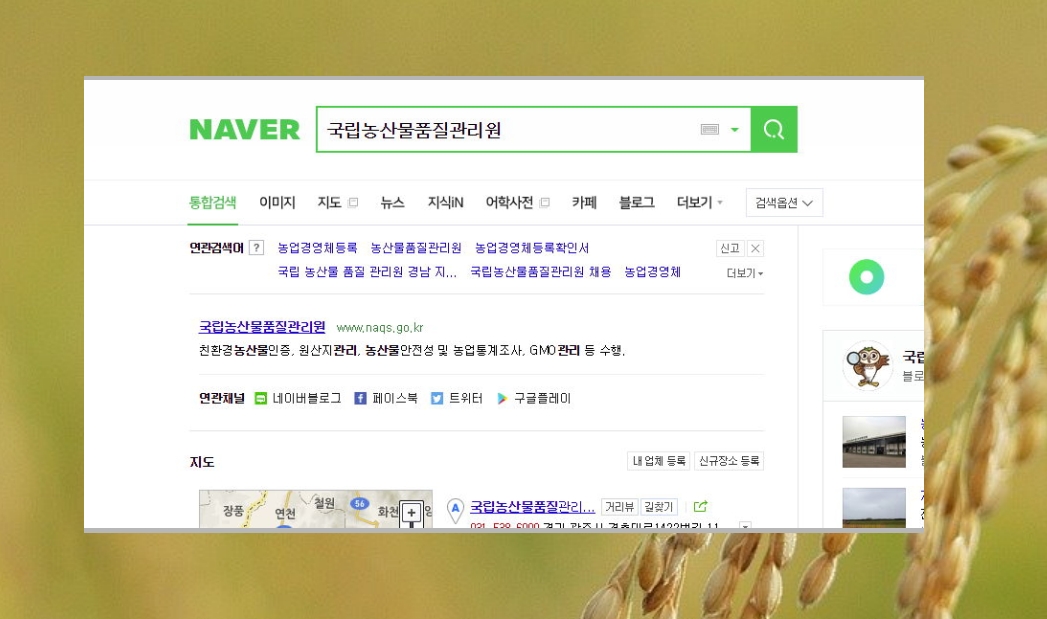Click the green search magnifier button
Image resolution: width=1047 pixels, height=619 pixels.
click(x=774, y=130)
